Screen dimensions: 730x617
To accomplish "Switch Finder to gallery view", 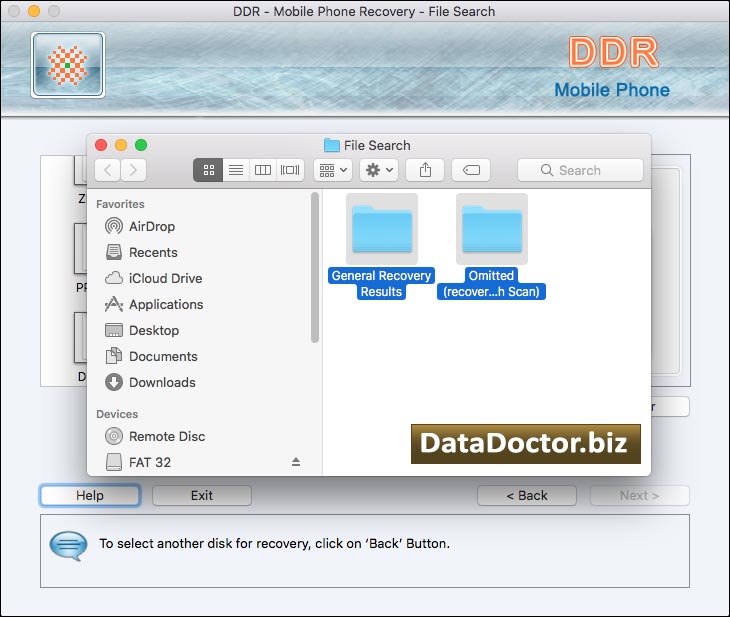I will pos(291,170).
